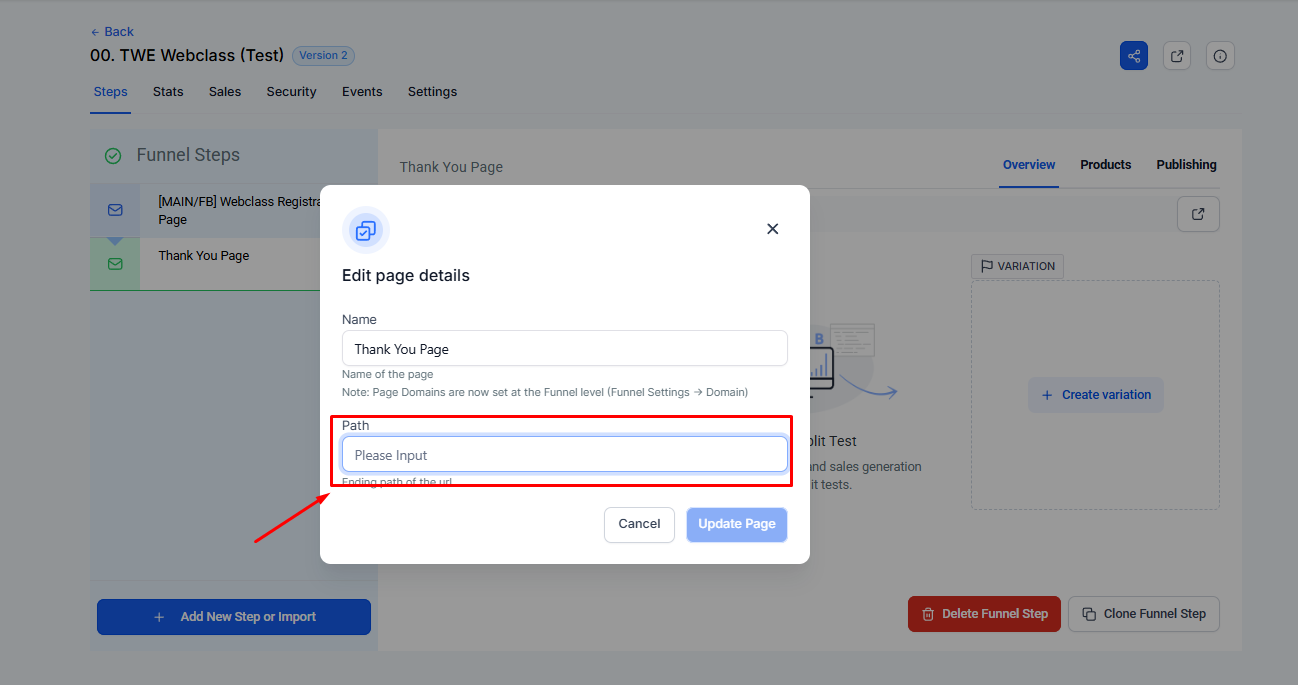Click the Name text field
The height and width of the screenshot is (685, 1298).
pyautogui.click(x=564, y=349)
